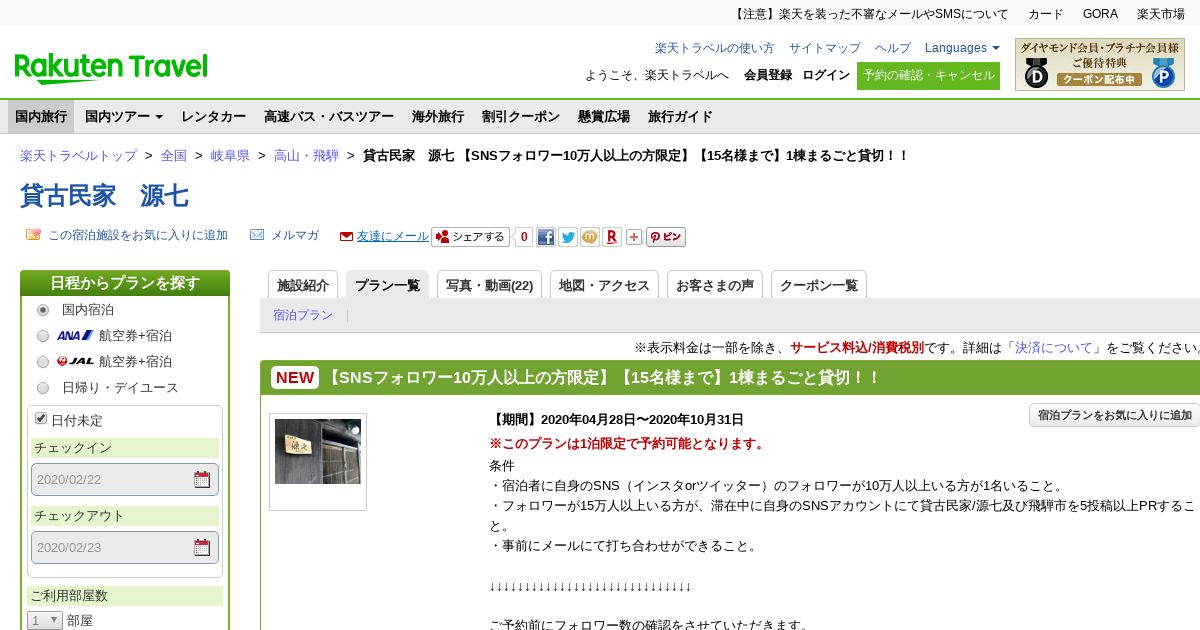Open レンタカー menu item

[213, 117]
